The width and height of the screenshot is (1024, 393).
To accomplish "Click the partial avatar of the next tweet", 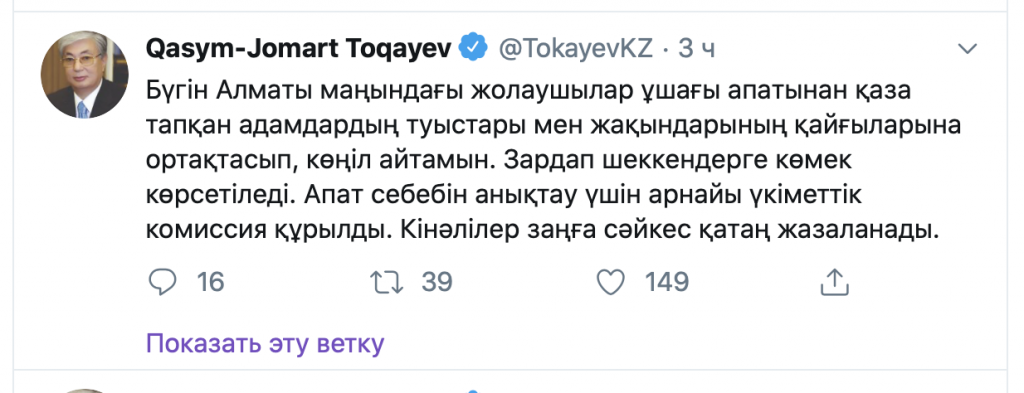I will tap(84, 390).
